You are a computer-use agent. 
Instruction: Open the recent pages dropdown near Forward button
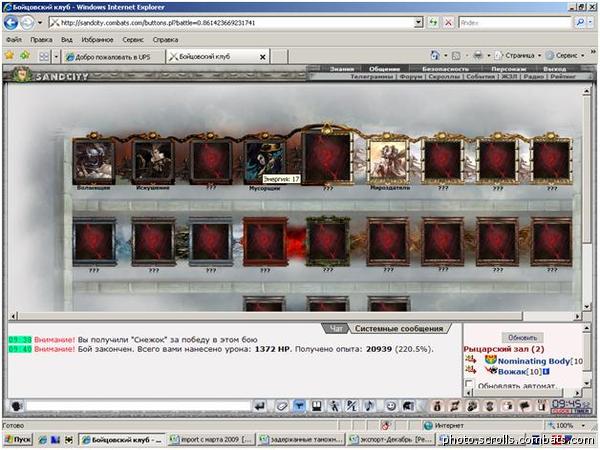40,23
